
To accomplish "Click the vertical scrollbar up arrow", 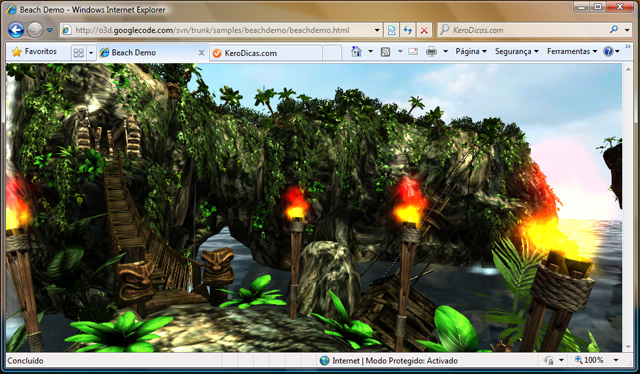I will (x=628, y=69).
